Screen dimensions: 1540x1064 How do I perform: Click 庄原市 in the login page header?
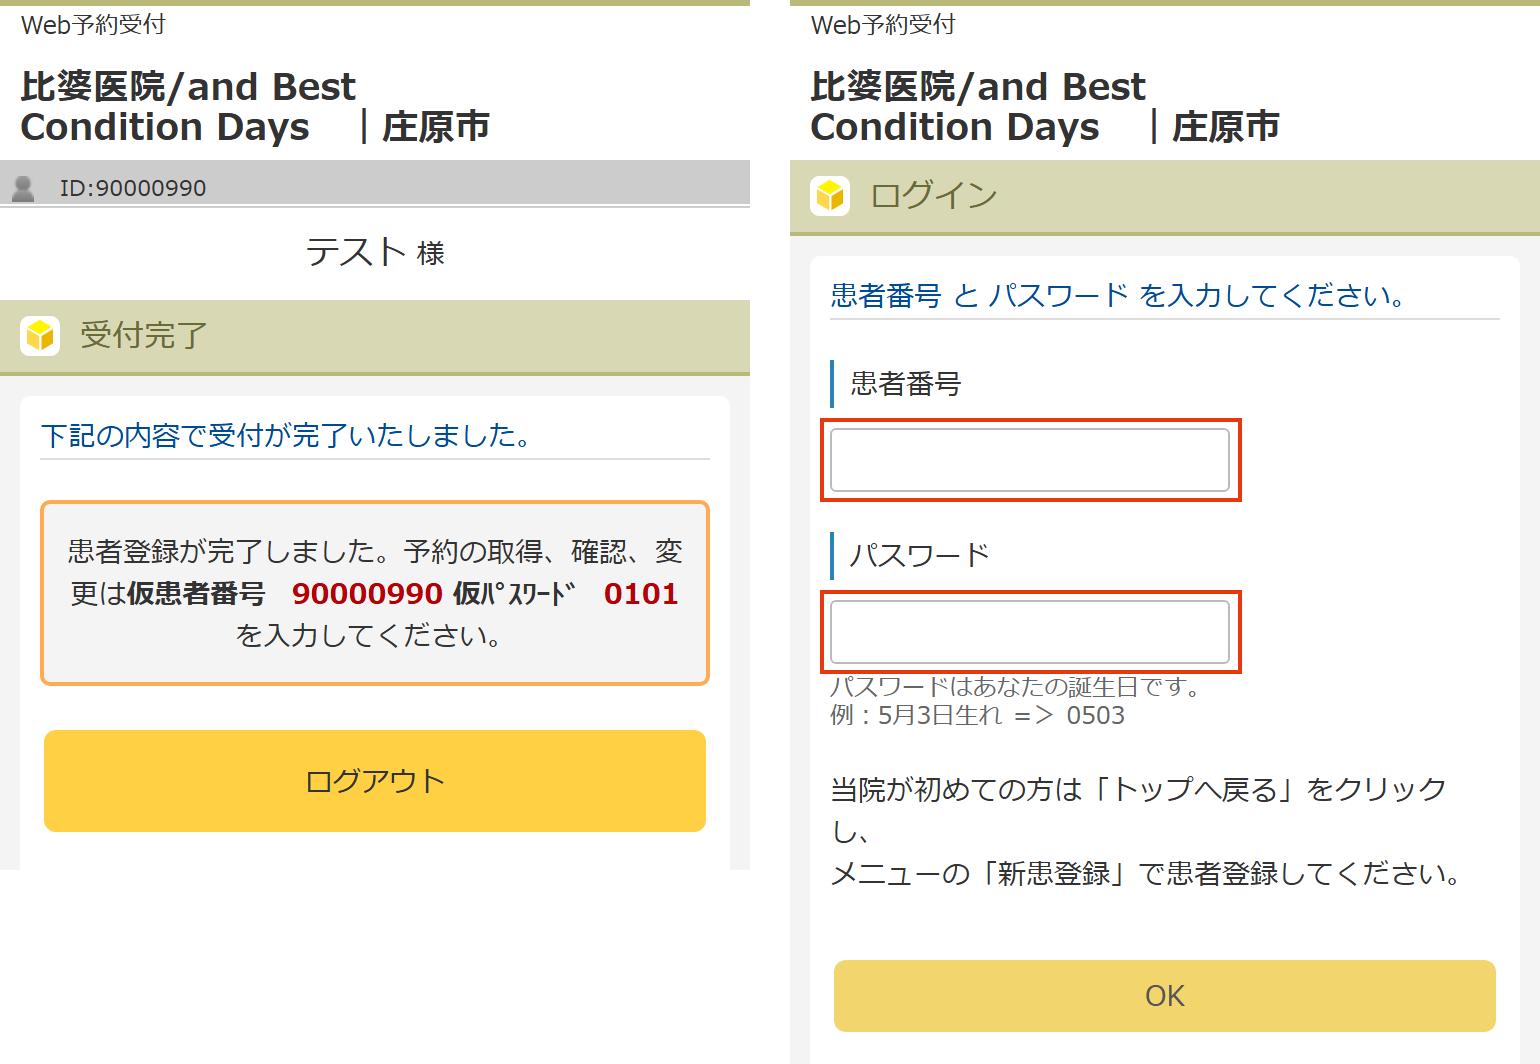coord(1226,128)
